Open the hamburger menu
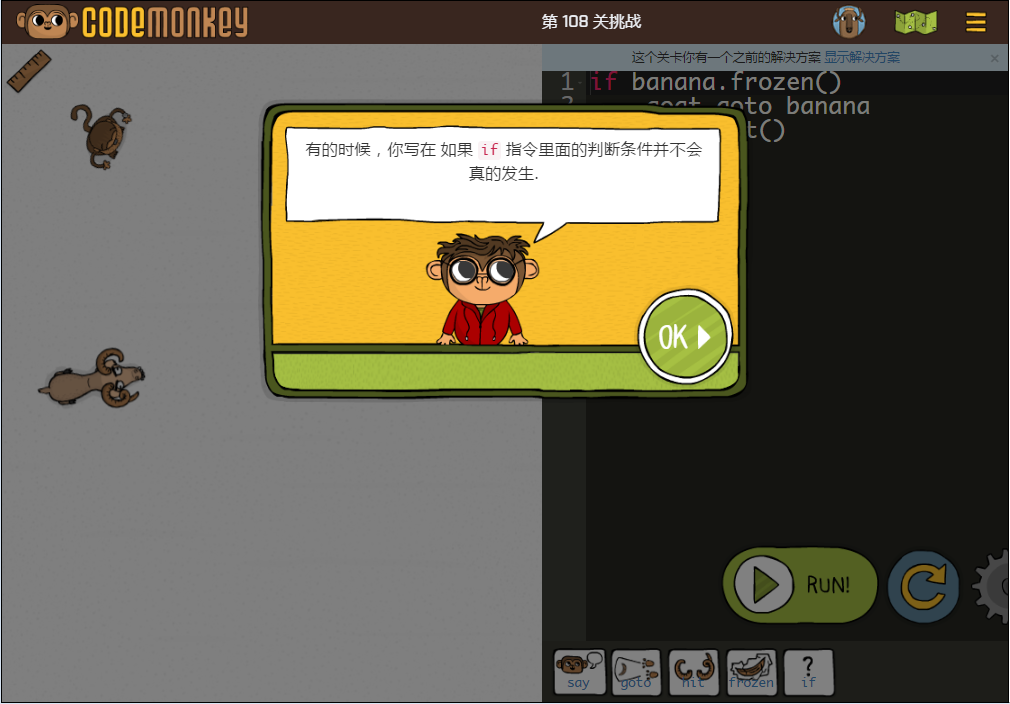 975,23
